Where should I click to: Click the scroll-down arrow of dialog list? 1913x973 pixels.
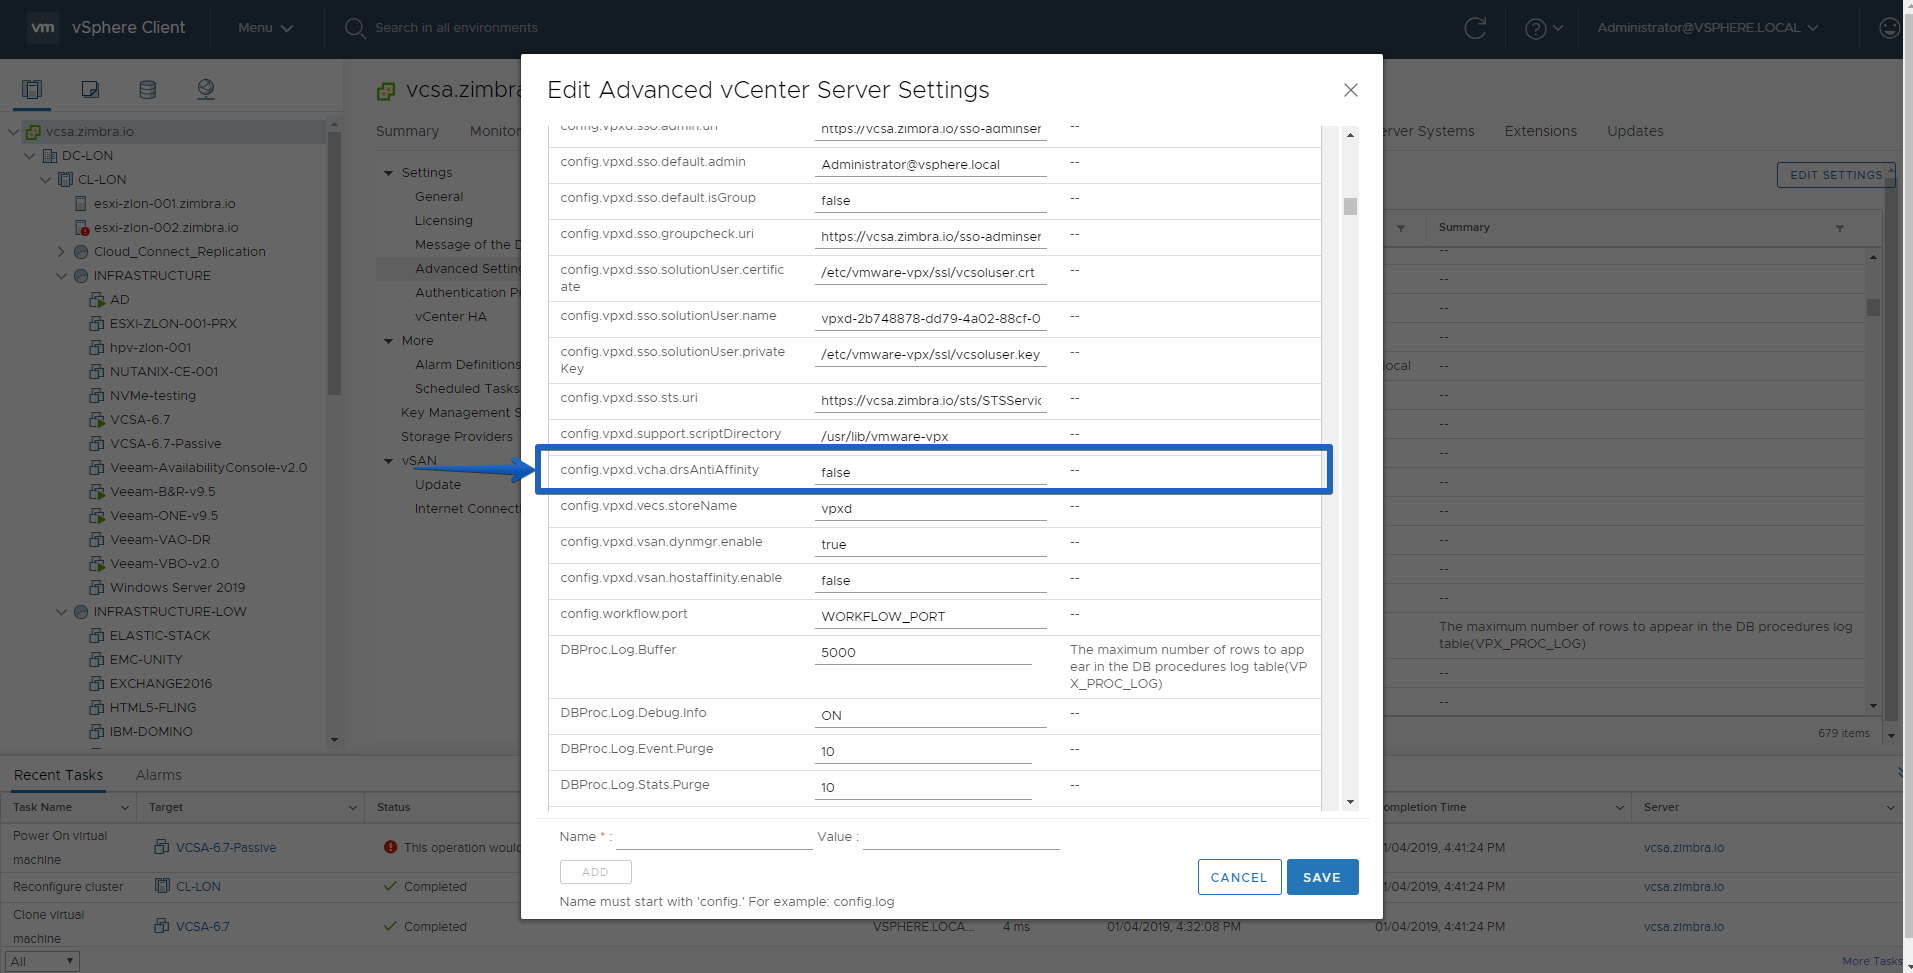[x=1350, y=802]
